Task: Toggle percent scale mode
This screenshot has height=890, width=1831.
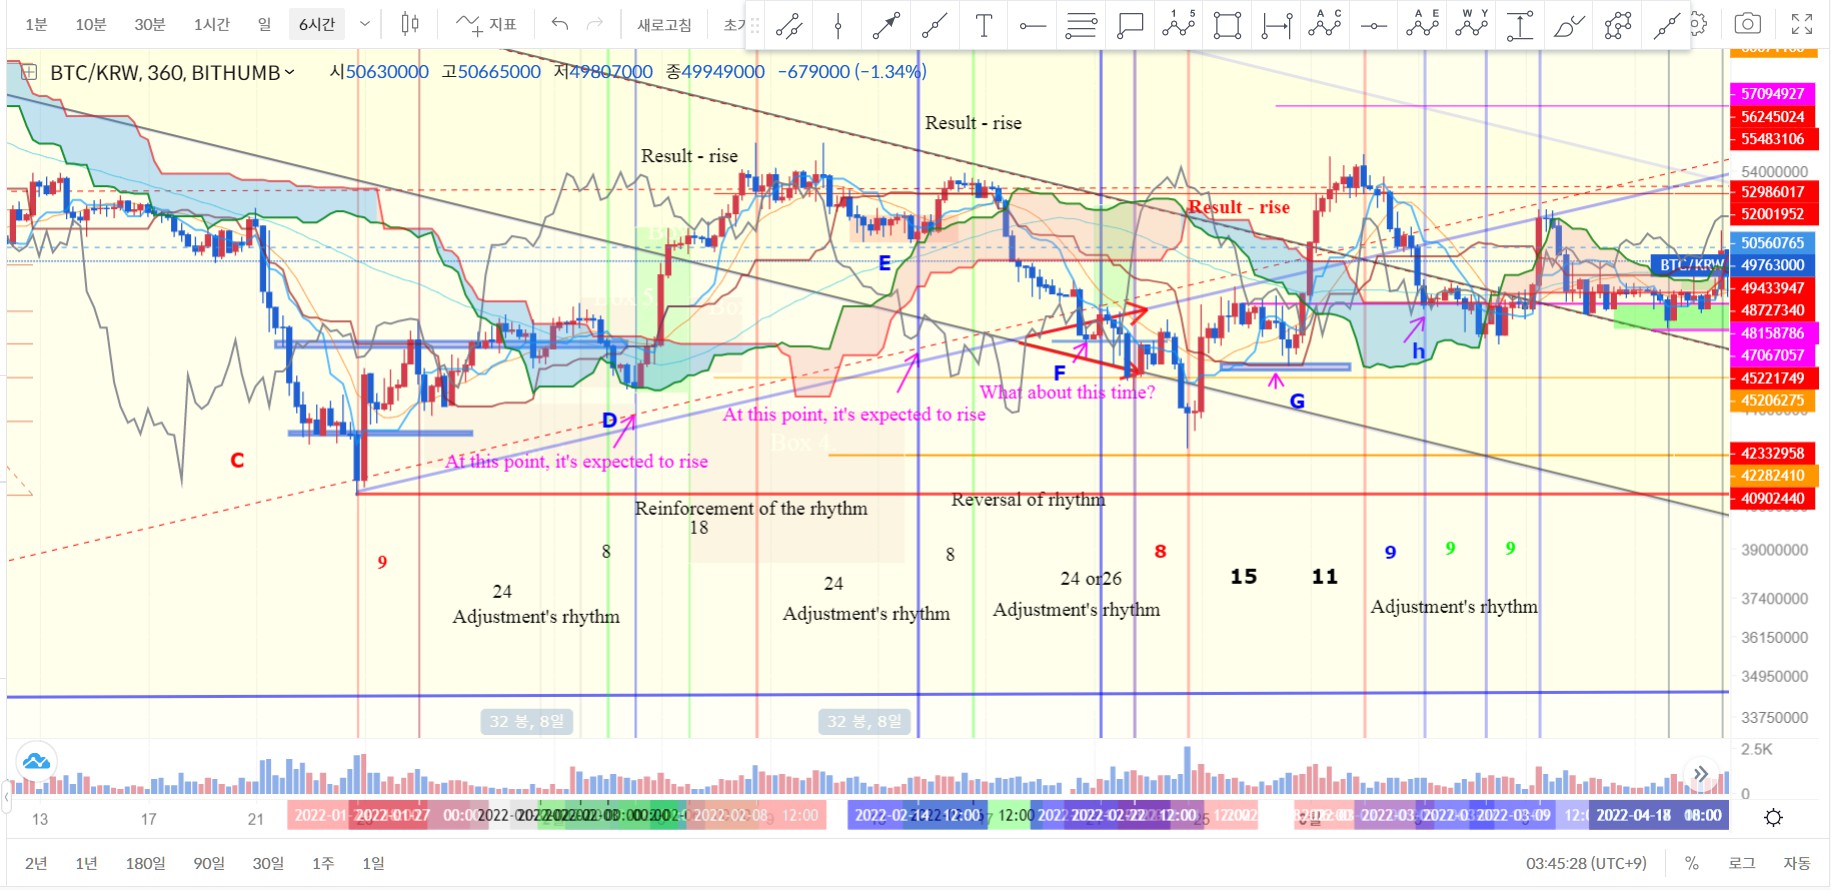Action: [1691, 863]
